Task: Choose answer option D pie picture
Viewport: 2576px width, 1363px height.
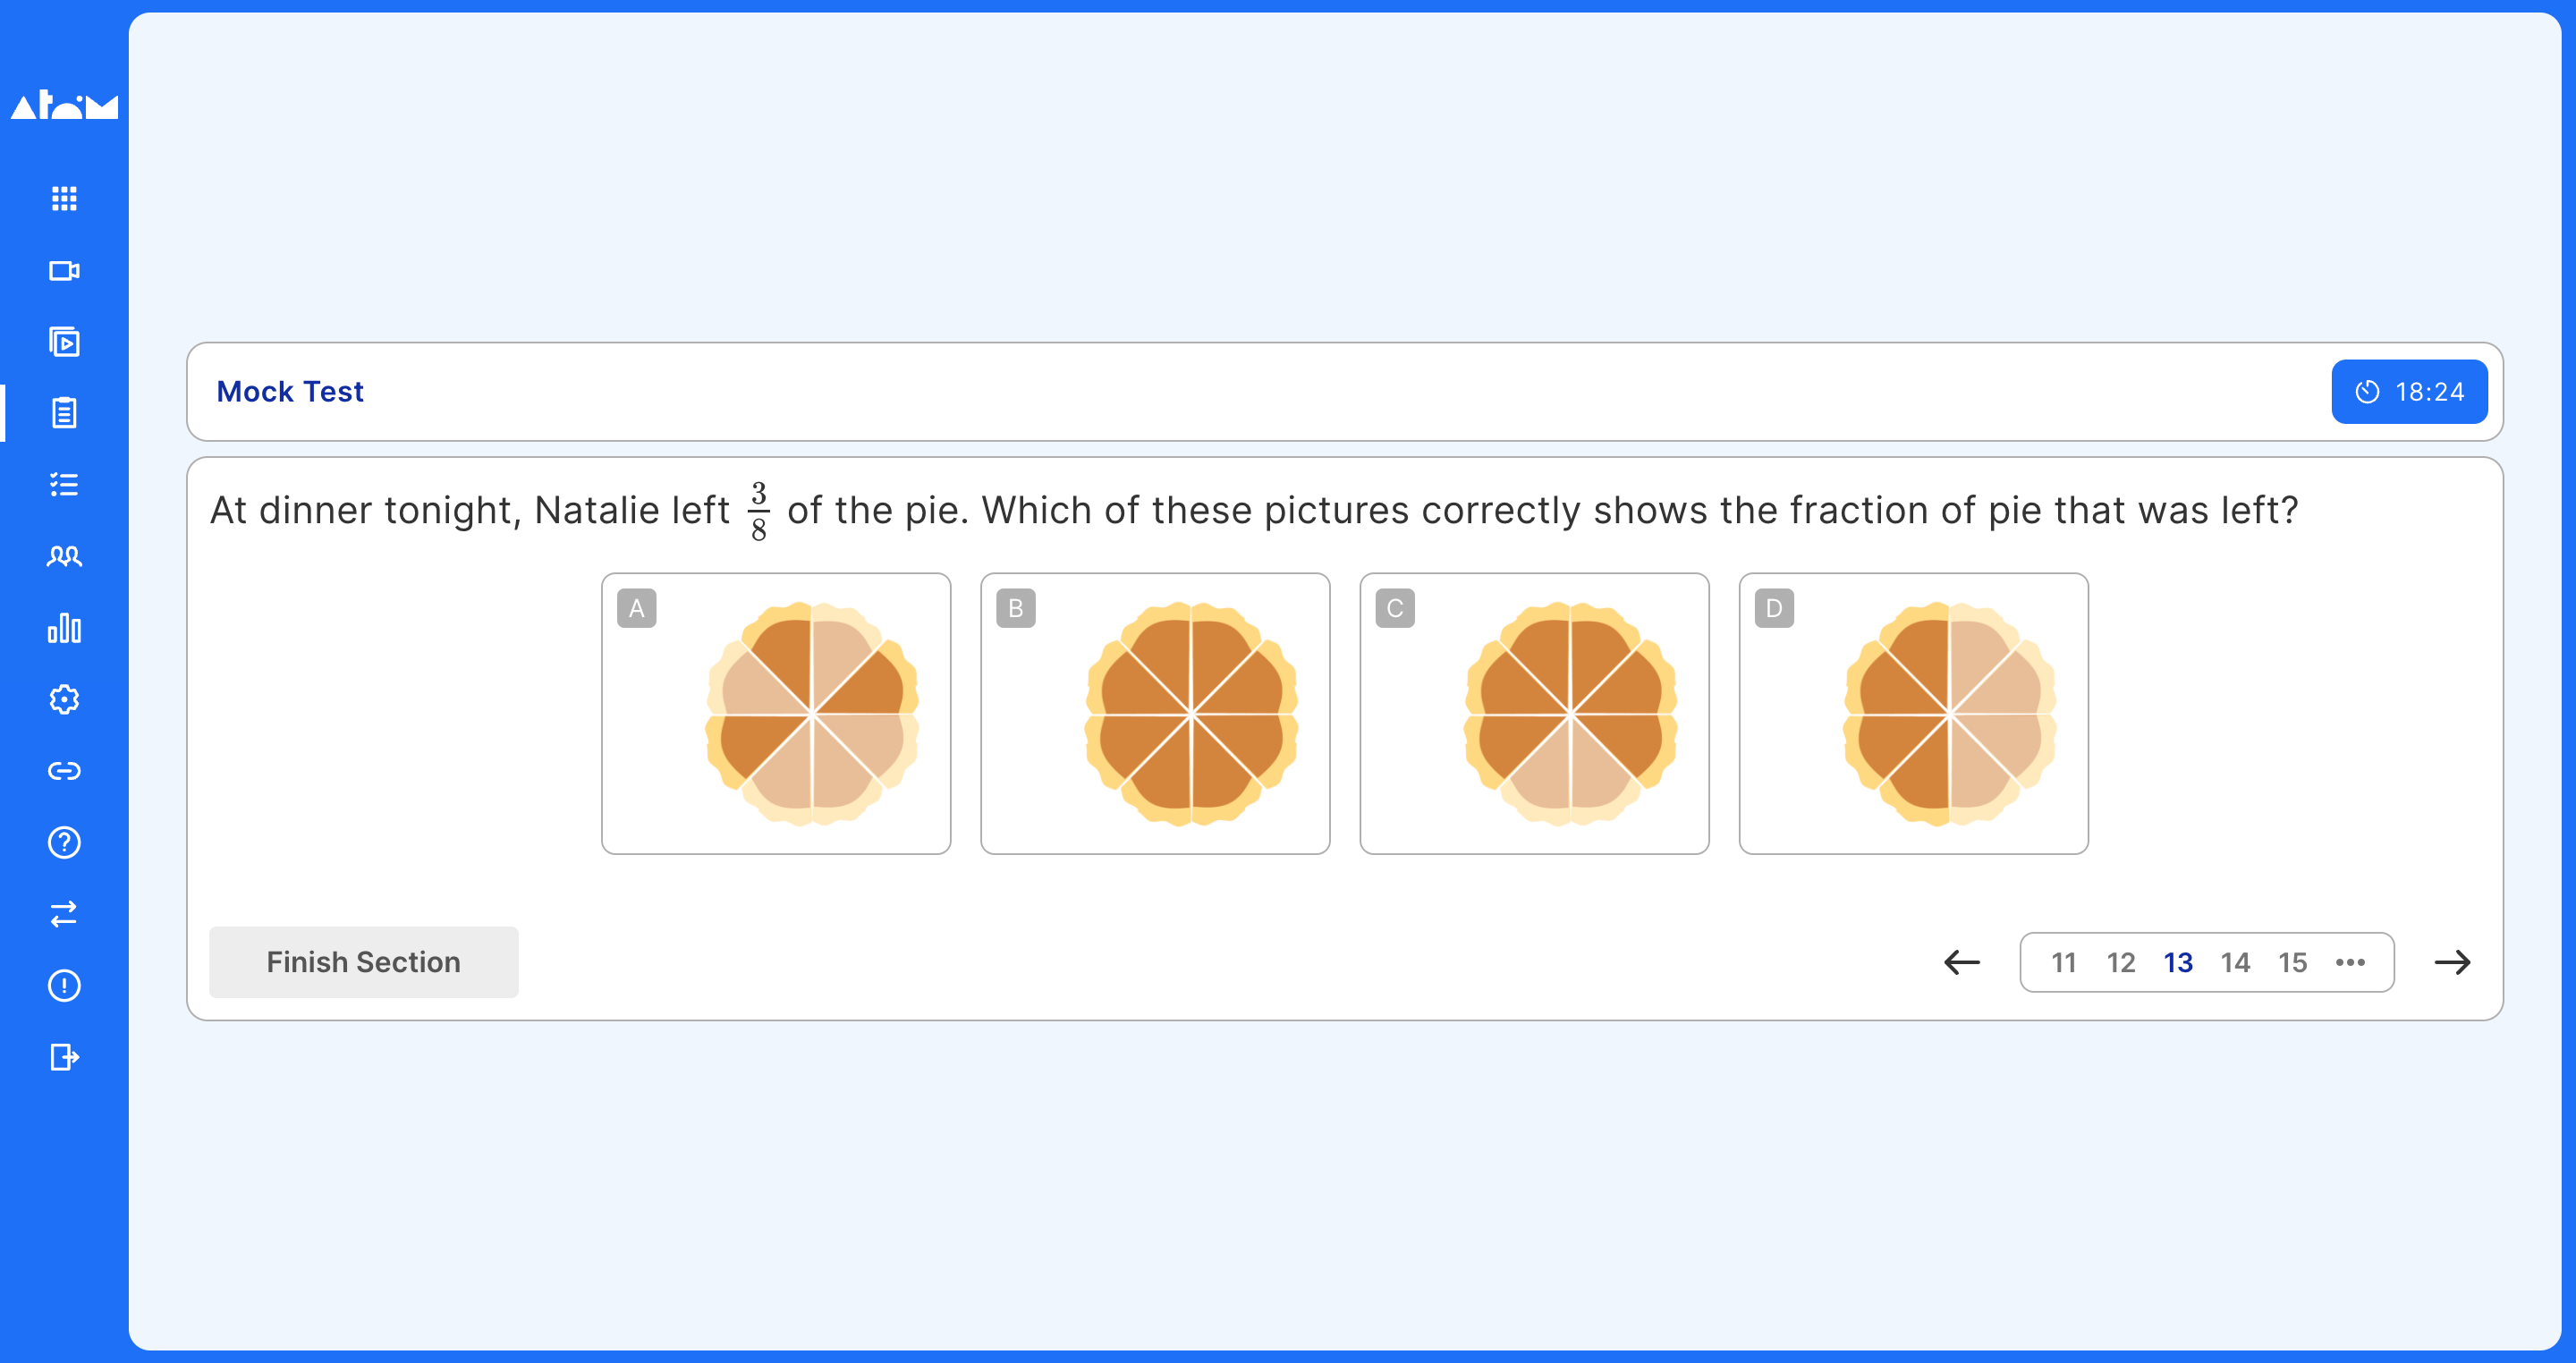Action: point(1913,713)
